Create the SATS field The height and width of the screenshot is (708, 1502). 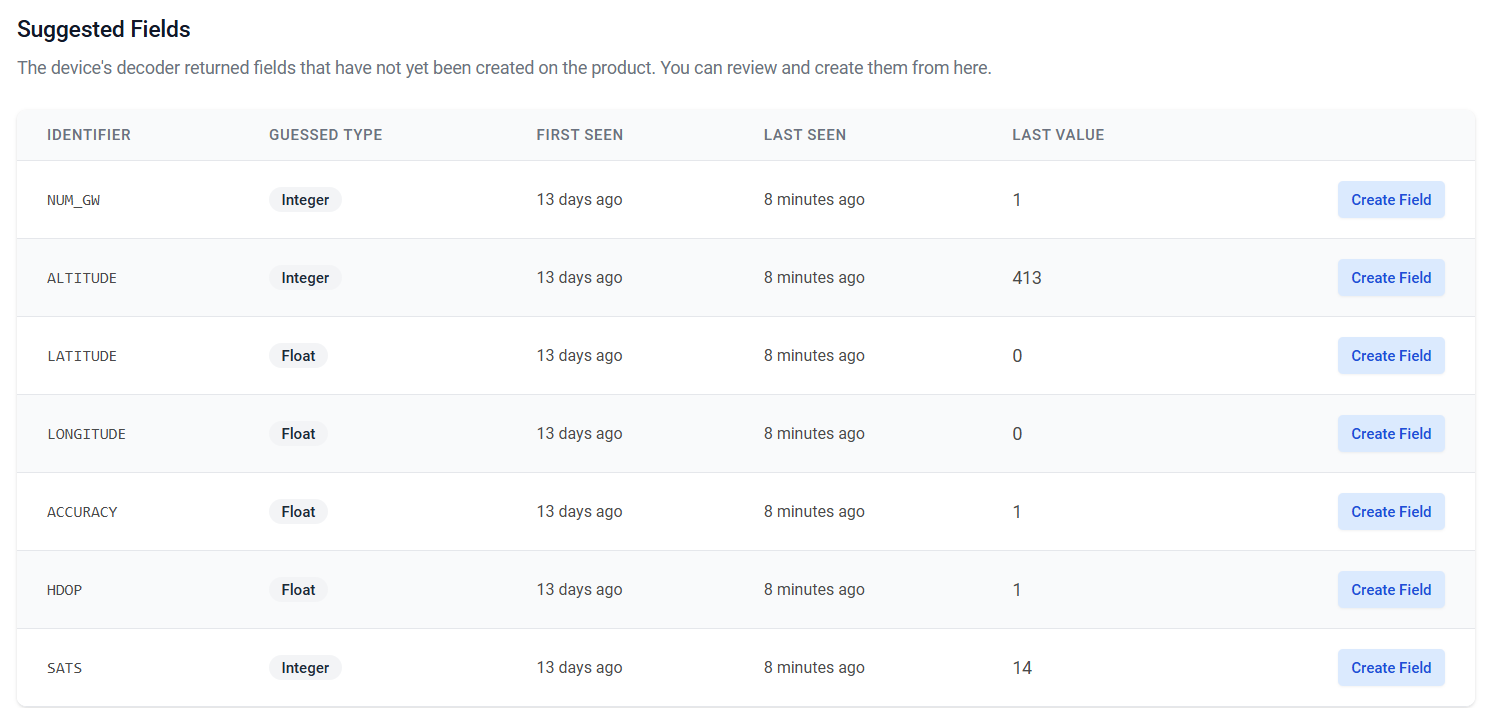1390,668
